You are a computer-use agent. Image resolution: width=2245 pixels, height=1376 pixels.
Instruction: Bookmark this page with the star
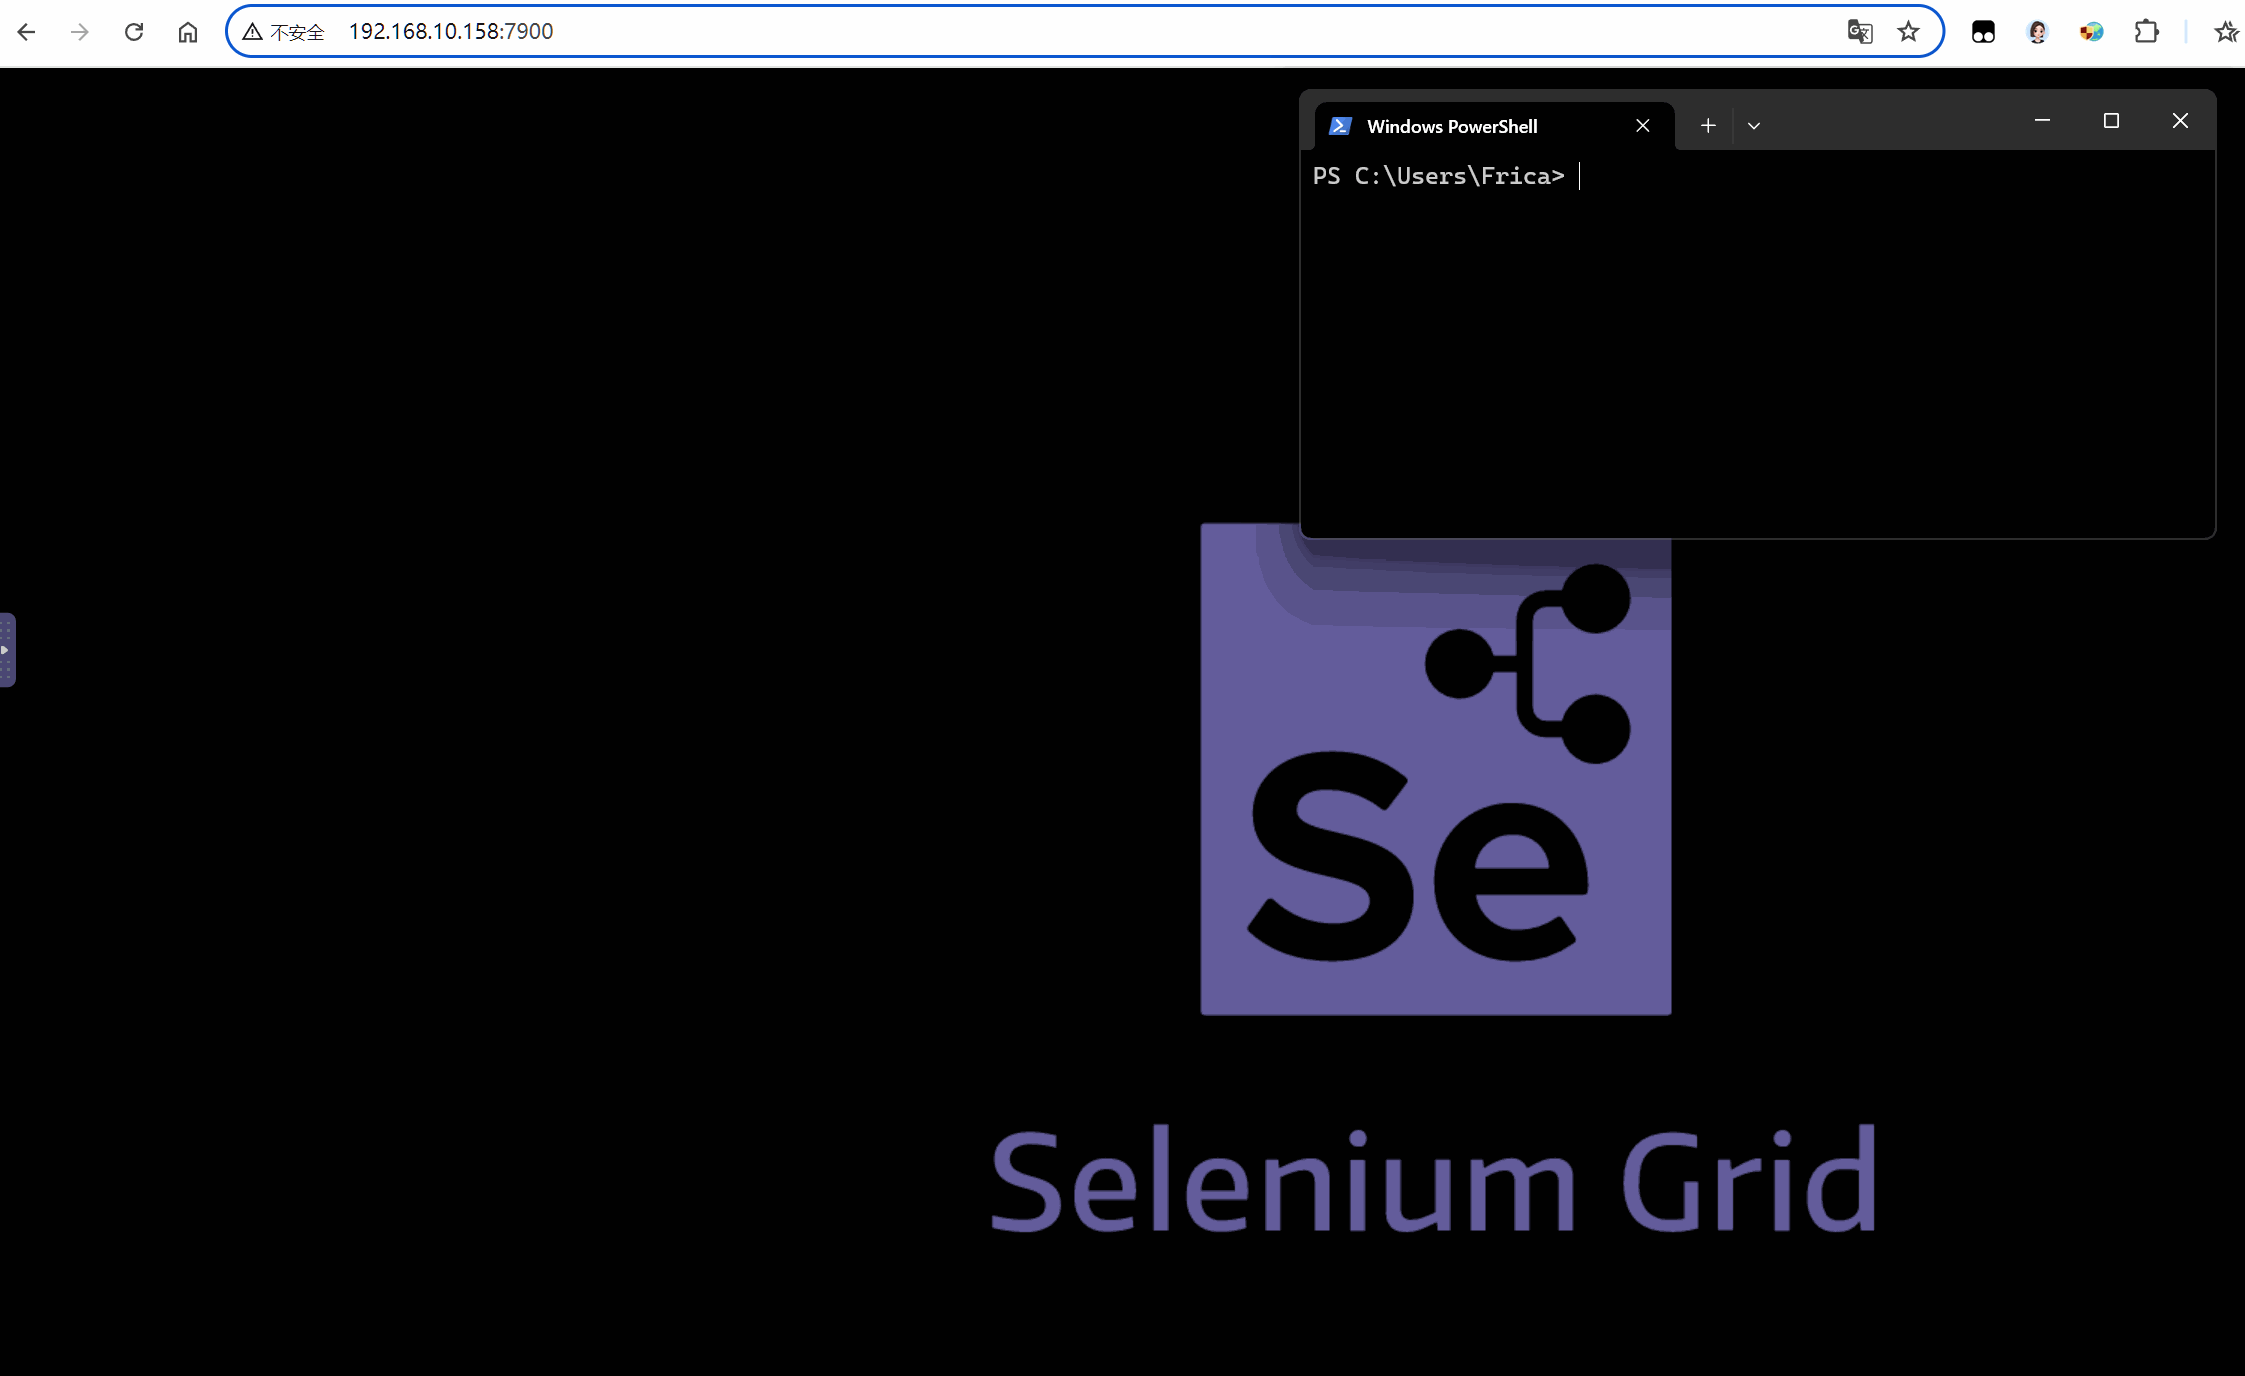[x=1909, y=32]
